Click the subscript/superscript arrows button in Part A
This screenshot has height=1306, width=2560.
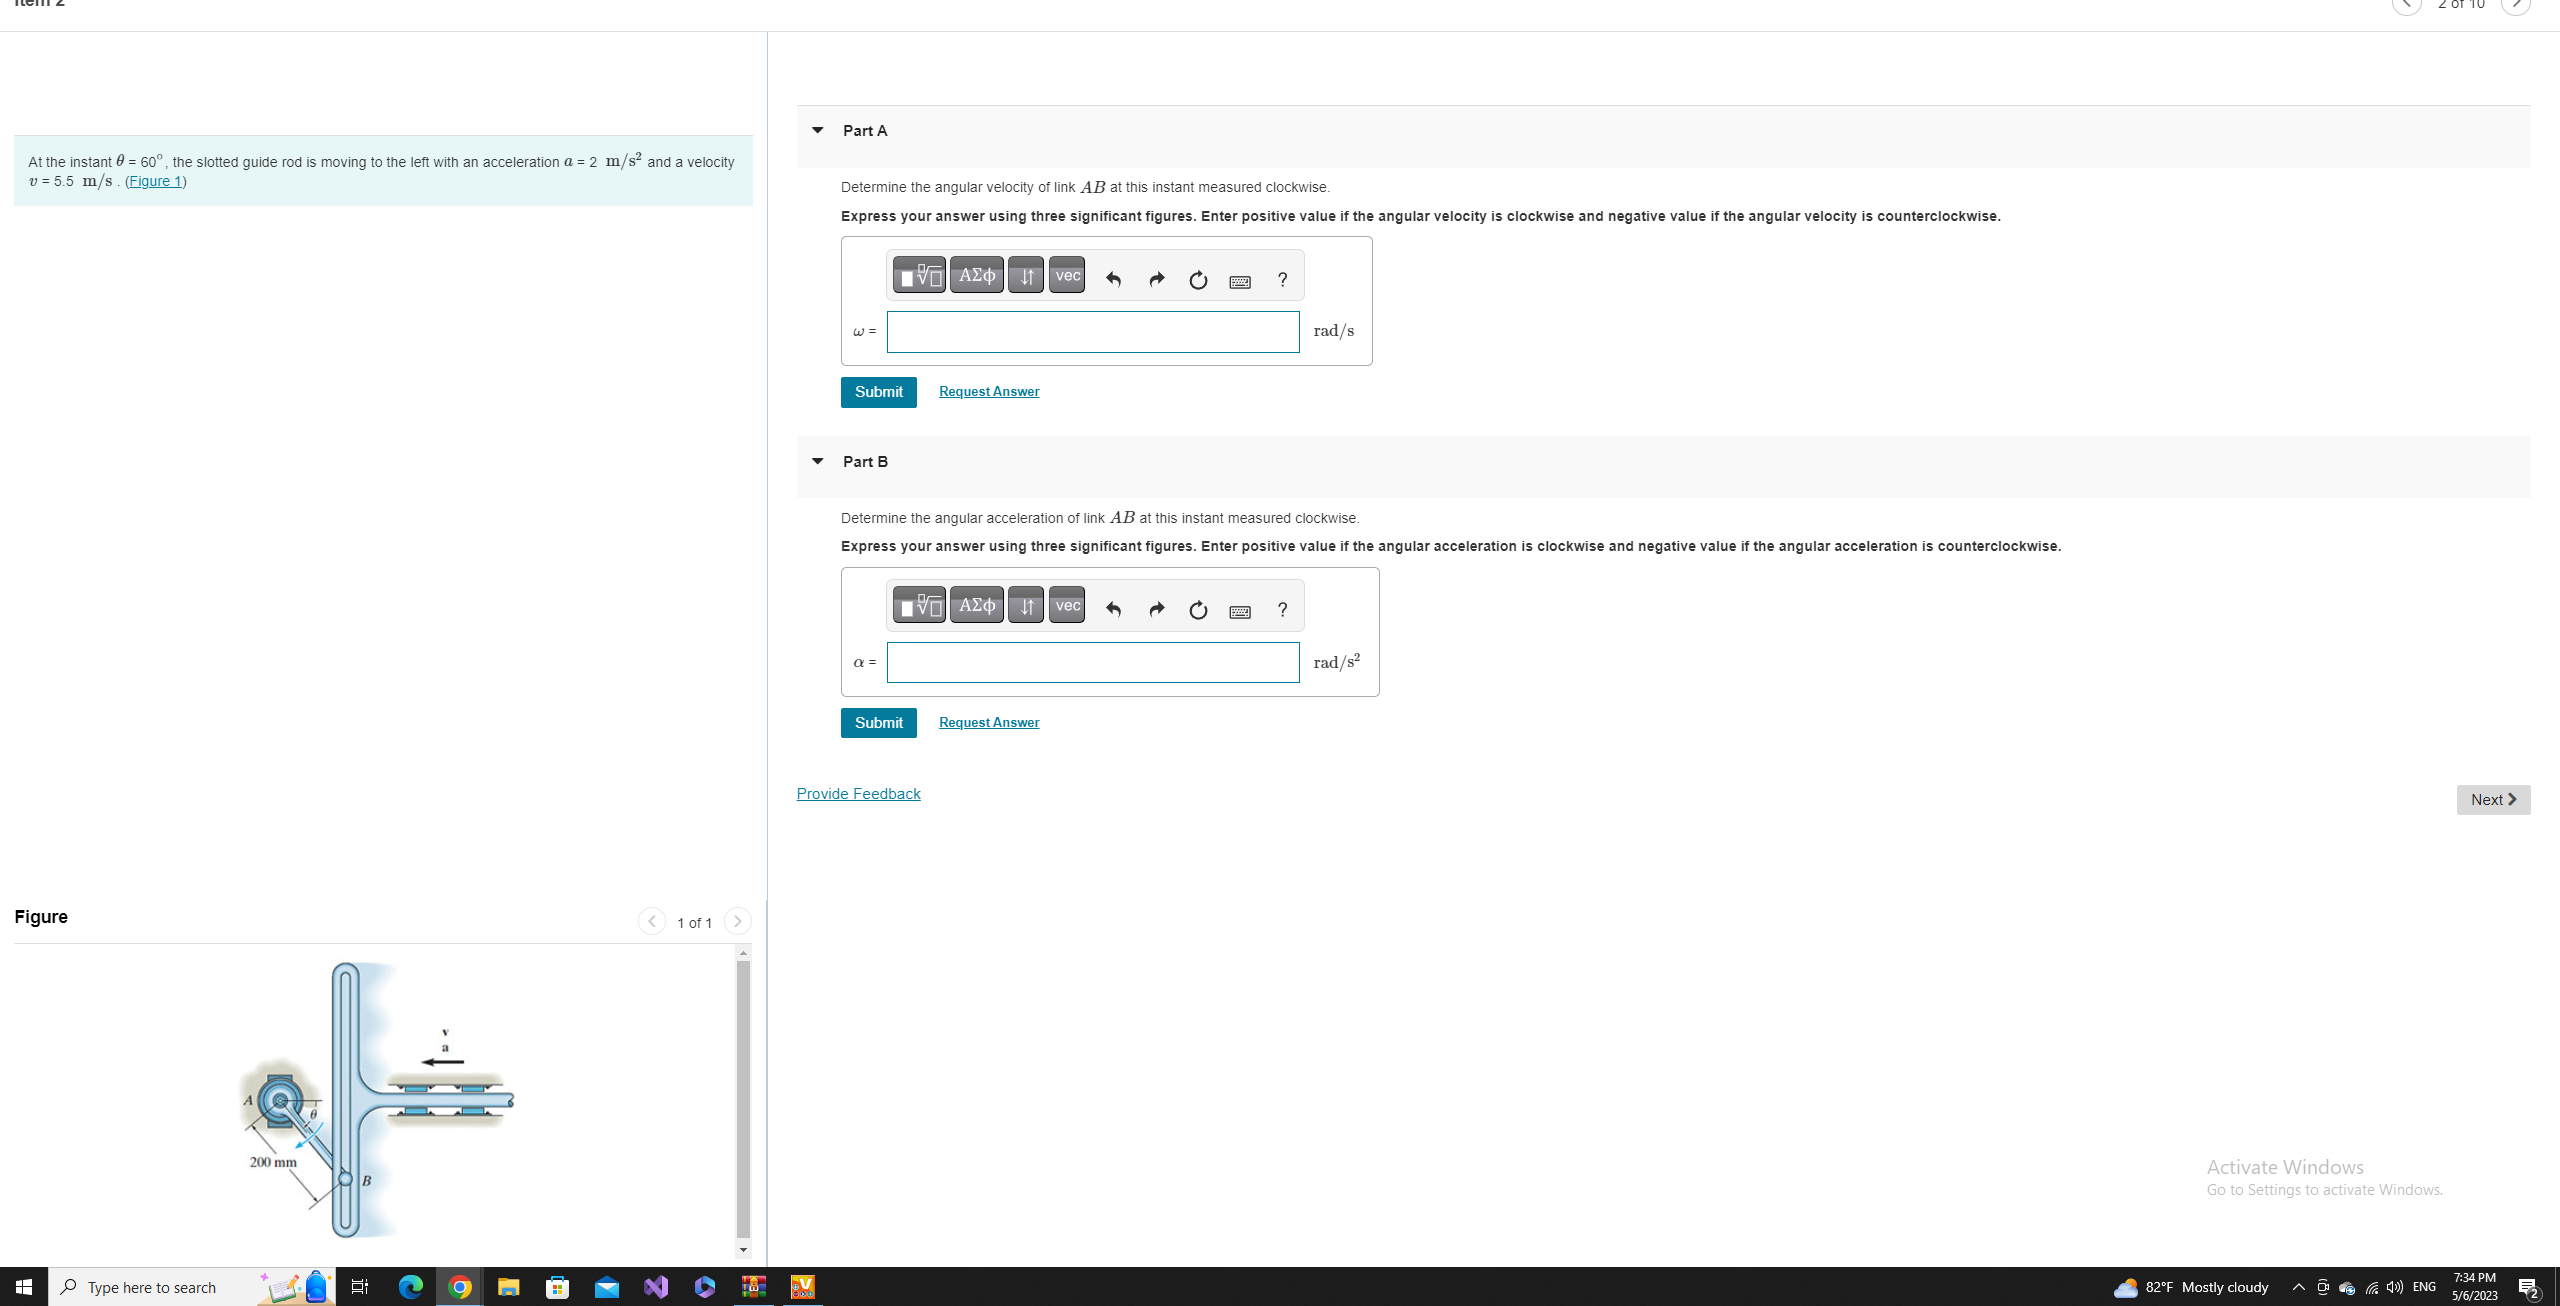point(1025,276)
